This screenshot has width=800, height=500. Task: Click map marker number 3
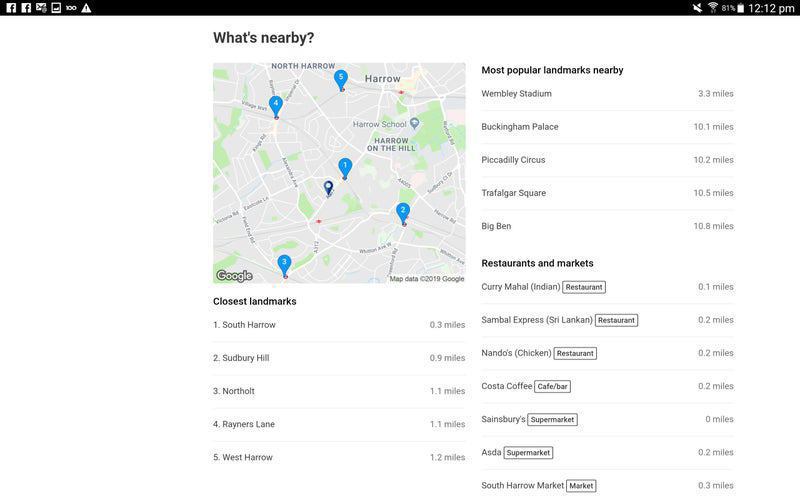point(284,264)
